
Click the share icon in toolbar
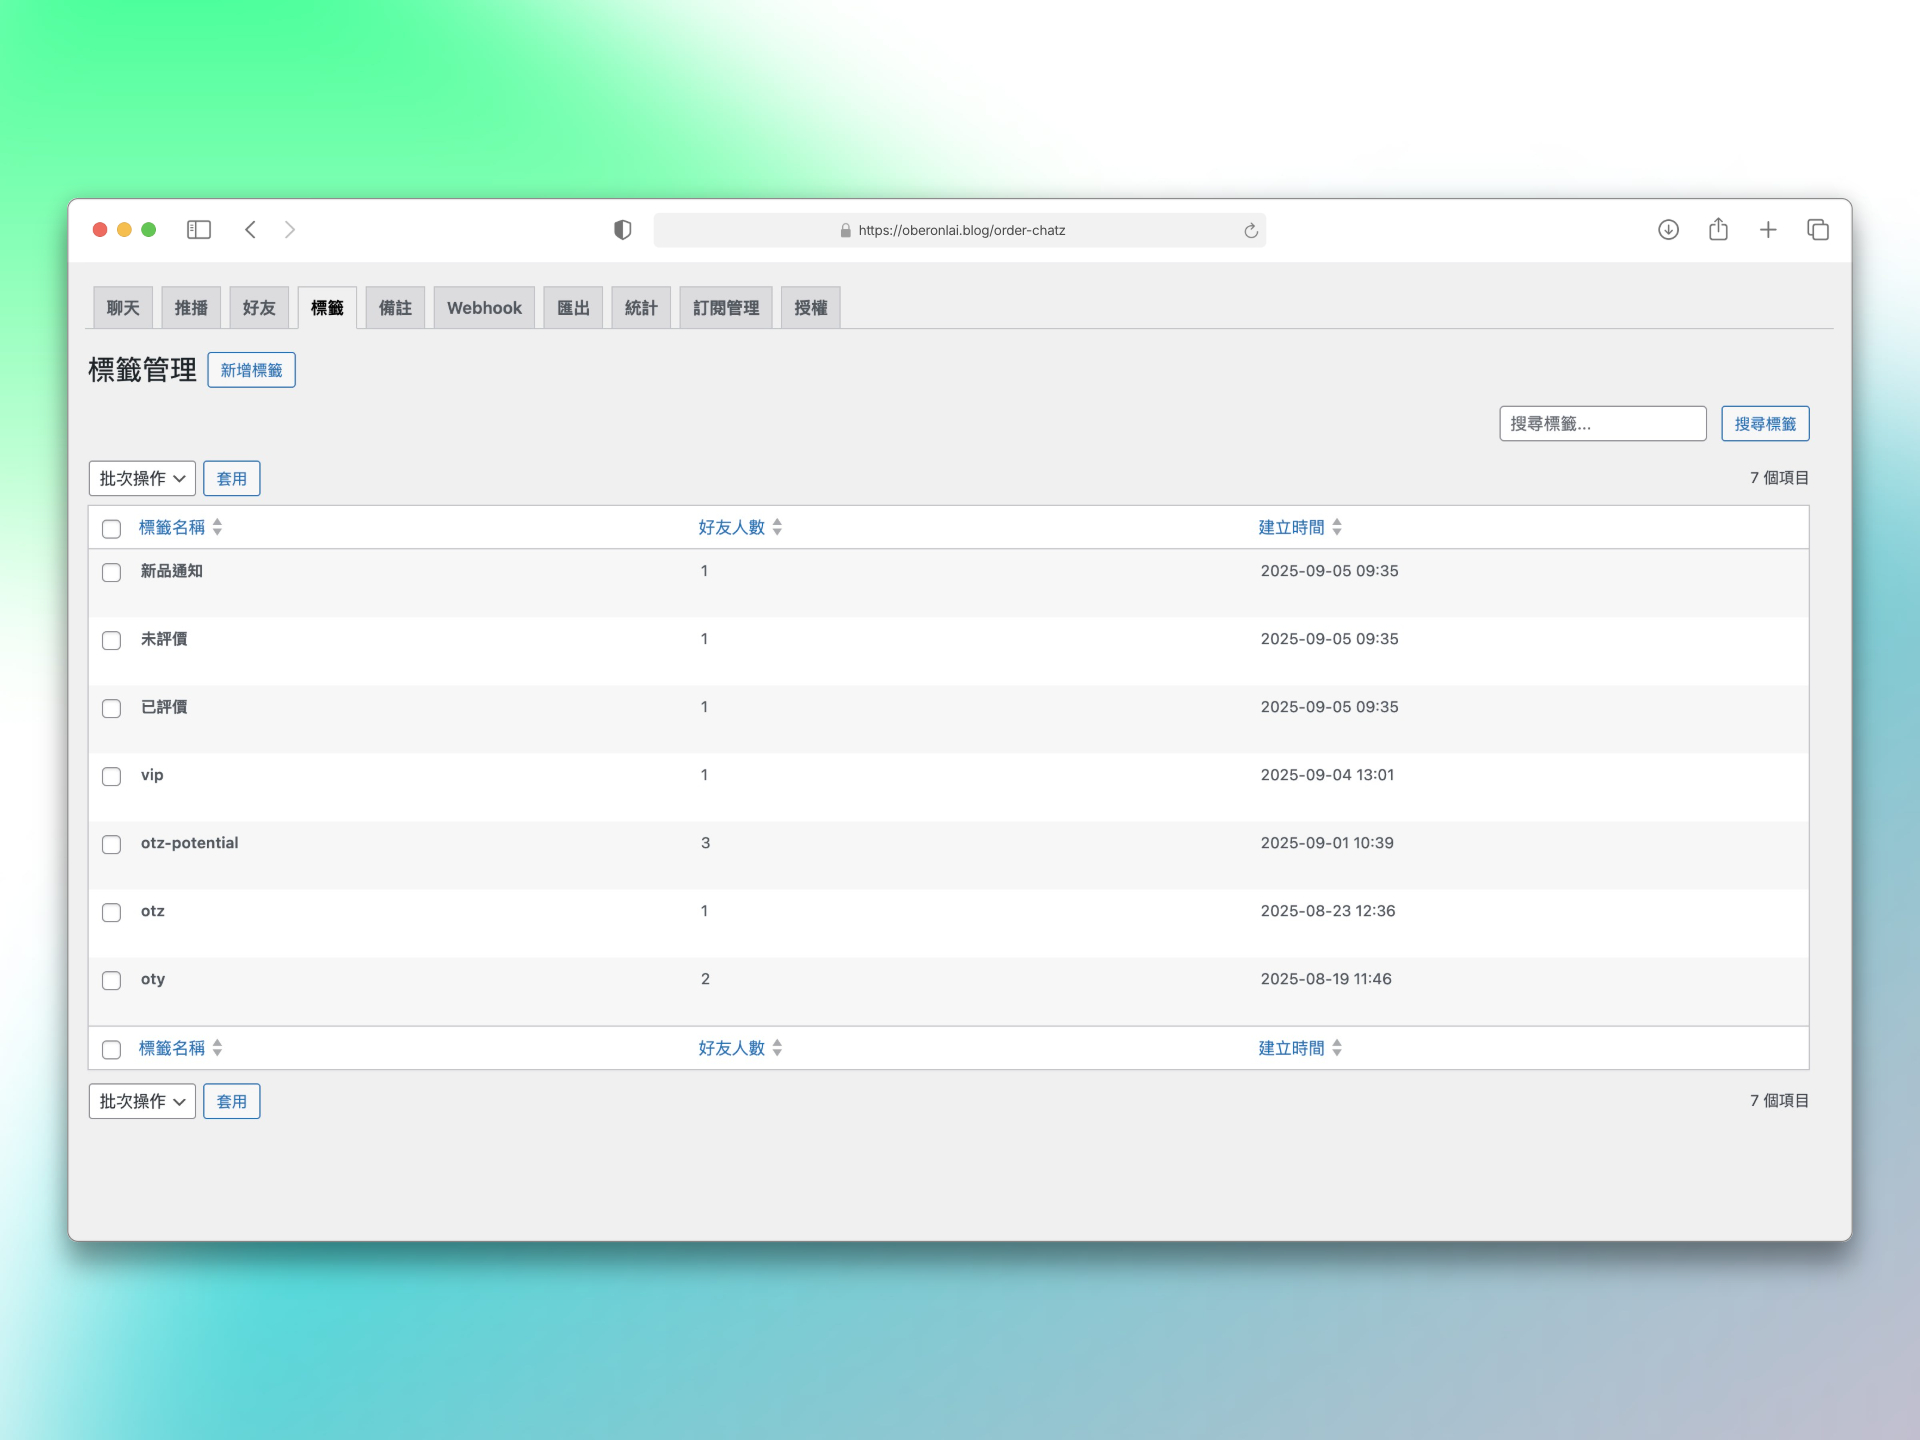click(x=1718, y=230)
